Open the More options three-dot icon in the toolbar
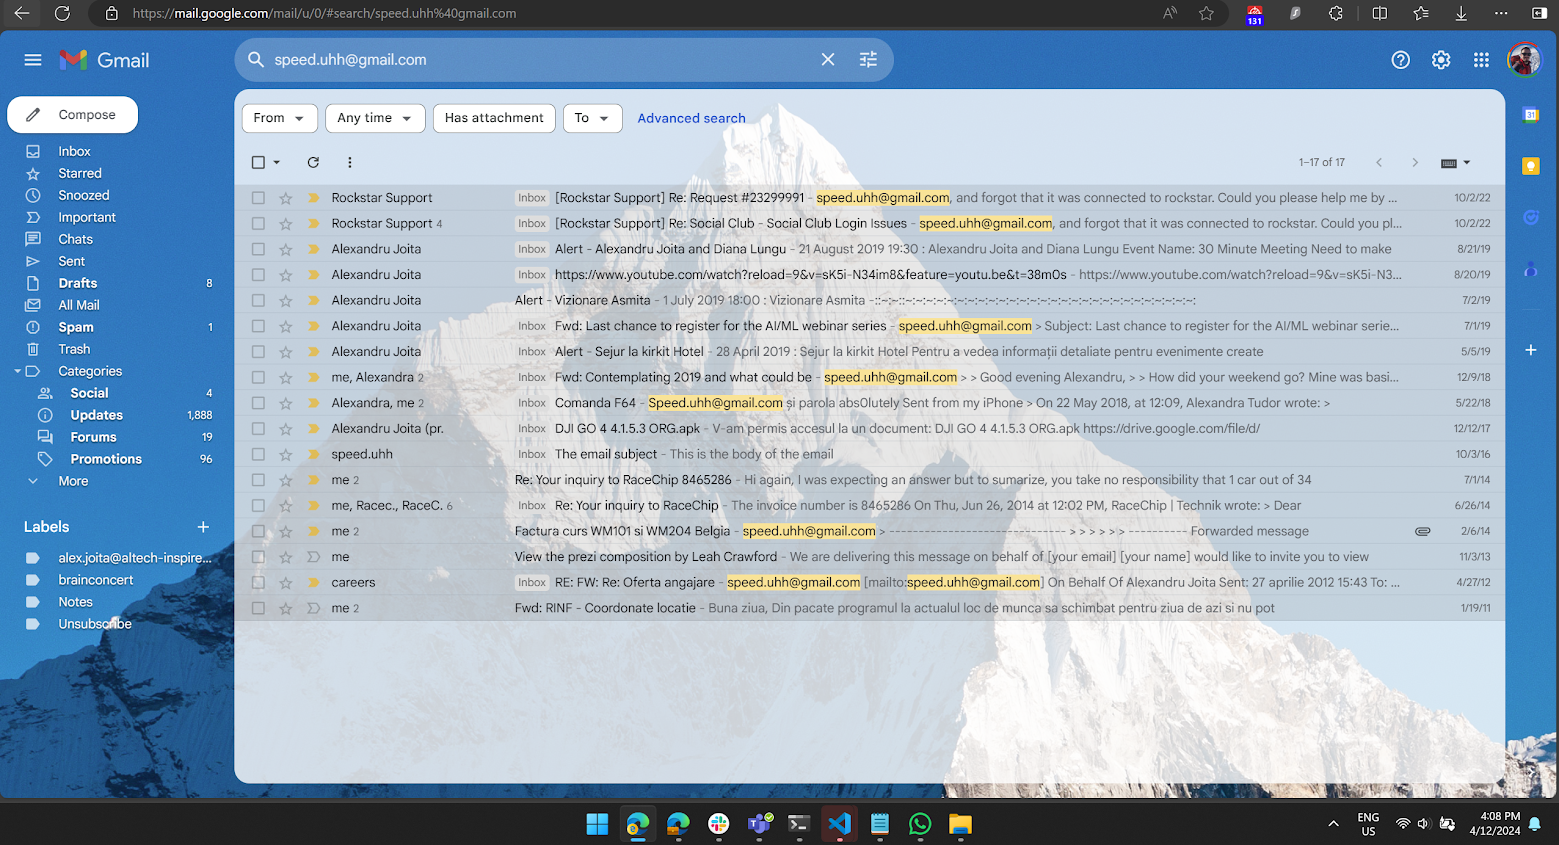 [349, 162]
